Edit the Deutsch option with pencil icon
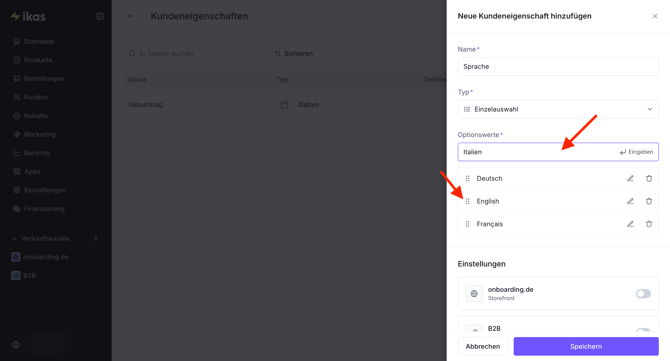Image resolution: width=670 pixels, height=361 pixels. 630,179
